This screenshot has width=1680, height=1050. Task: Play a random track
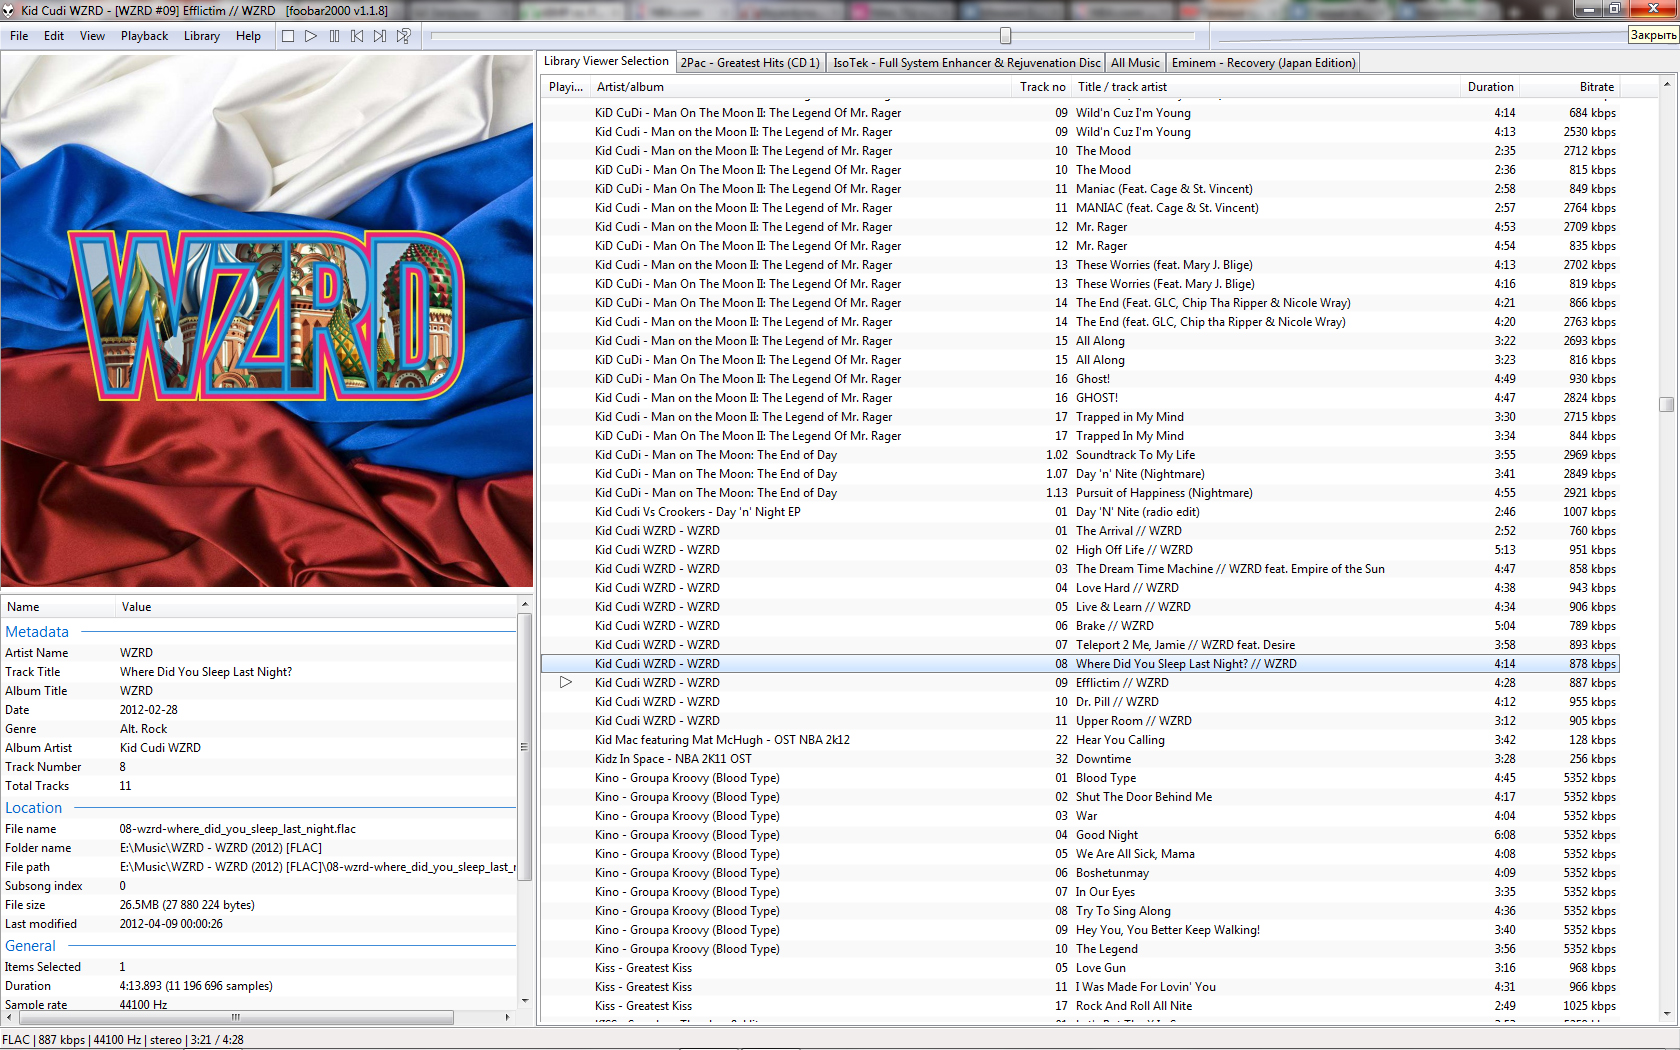[x=403, y=36]
